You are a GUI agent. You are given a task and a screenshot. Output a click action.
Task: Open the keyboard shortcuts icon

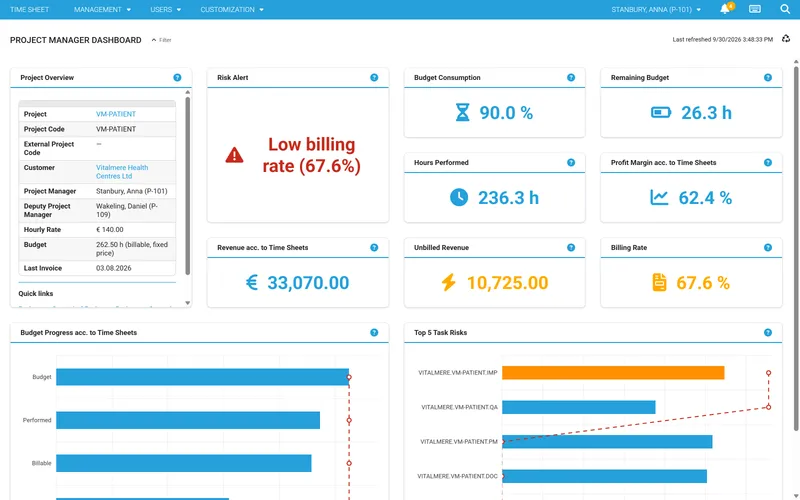[x=755, y=9]
